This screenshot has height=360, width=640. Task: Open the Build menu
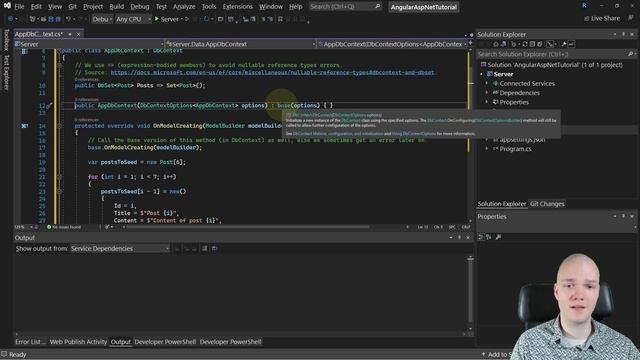pyautogui.click(x=116, y=7)
